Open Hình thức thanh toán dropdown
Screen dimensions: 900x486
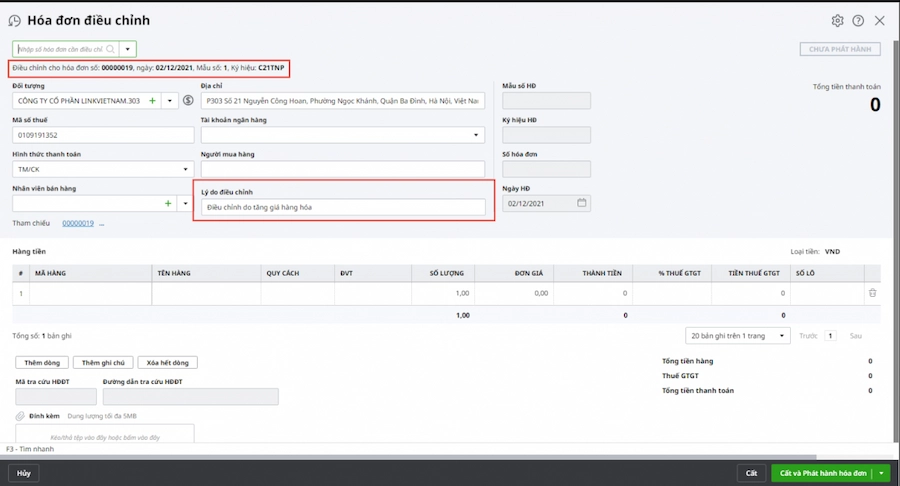(x=184, y=169)
